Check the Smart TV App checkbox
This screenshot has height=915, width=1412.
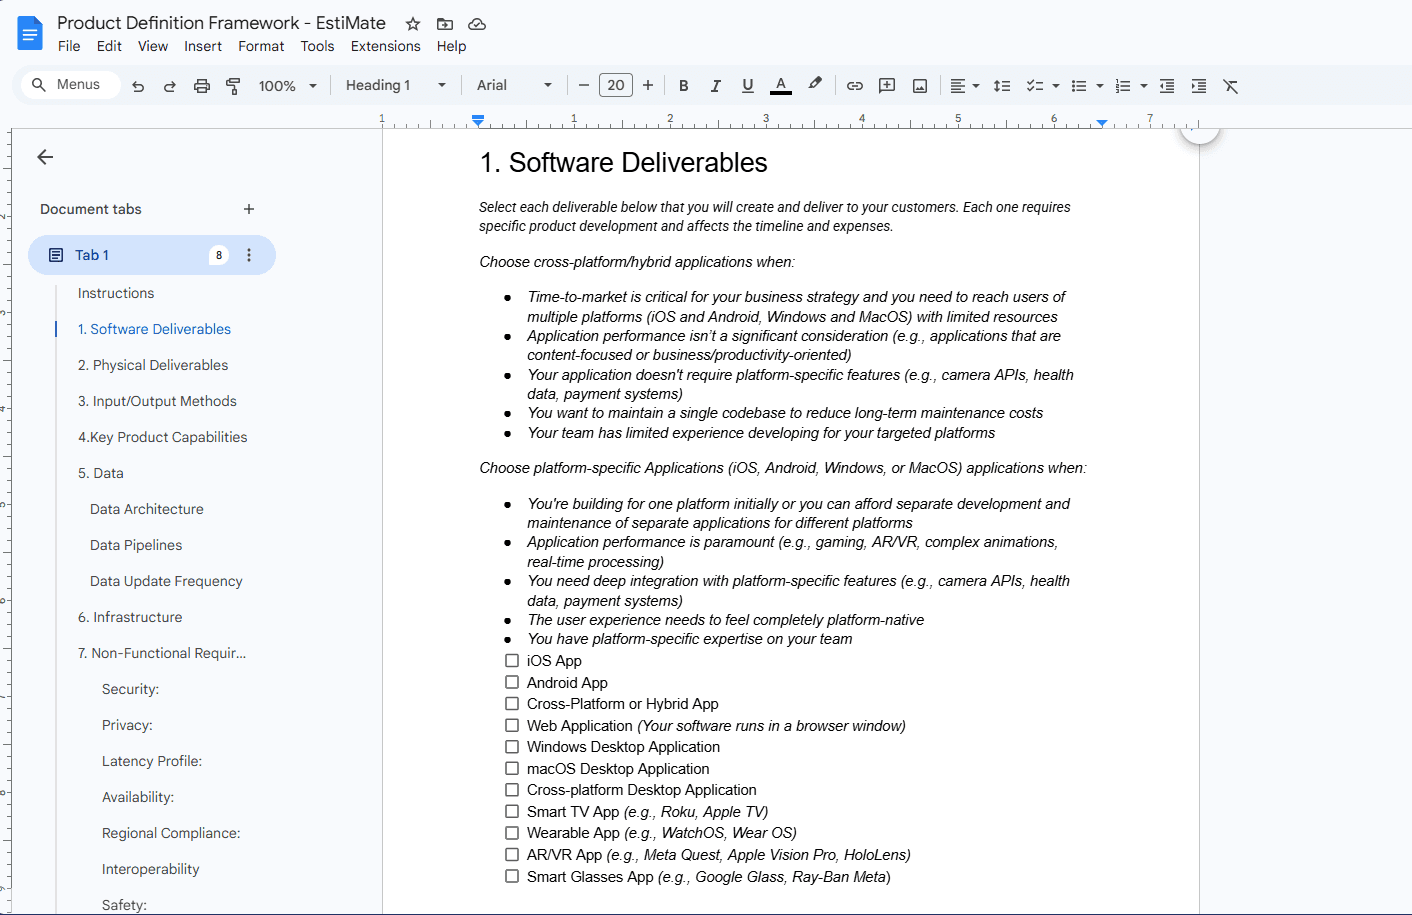coord(512,812)
